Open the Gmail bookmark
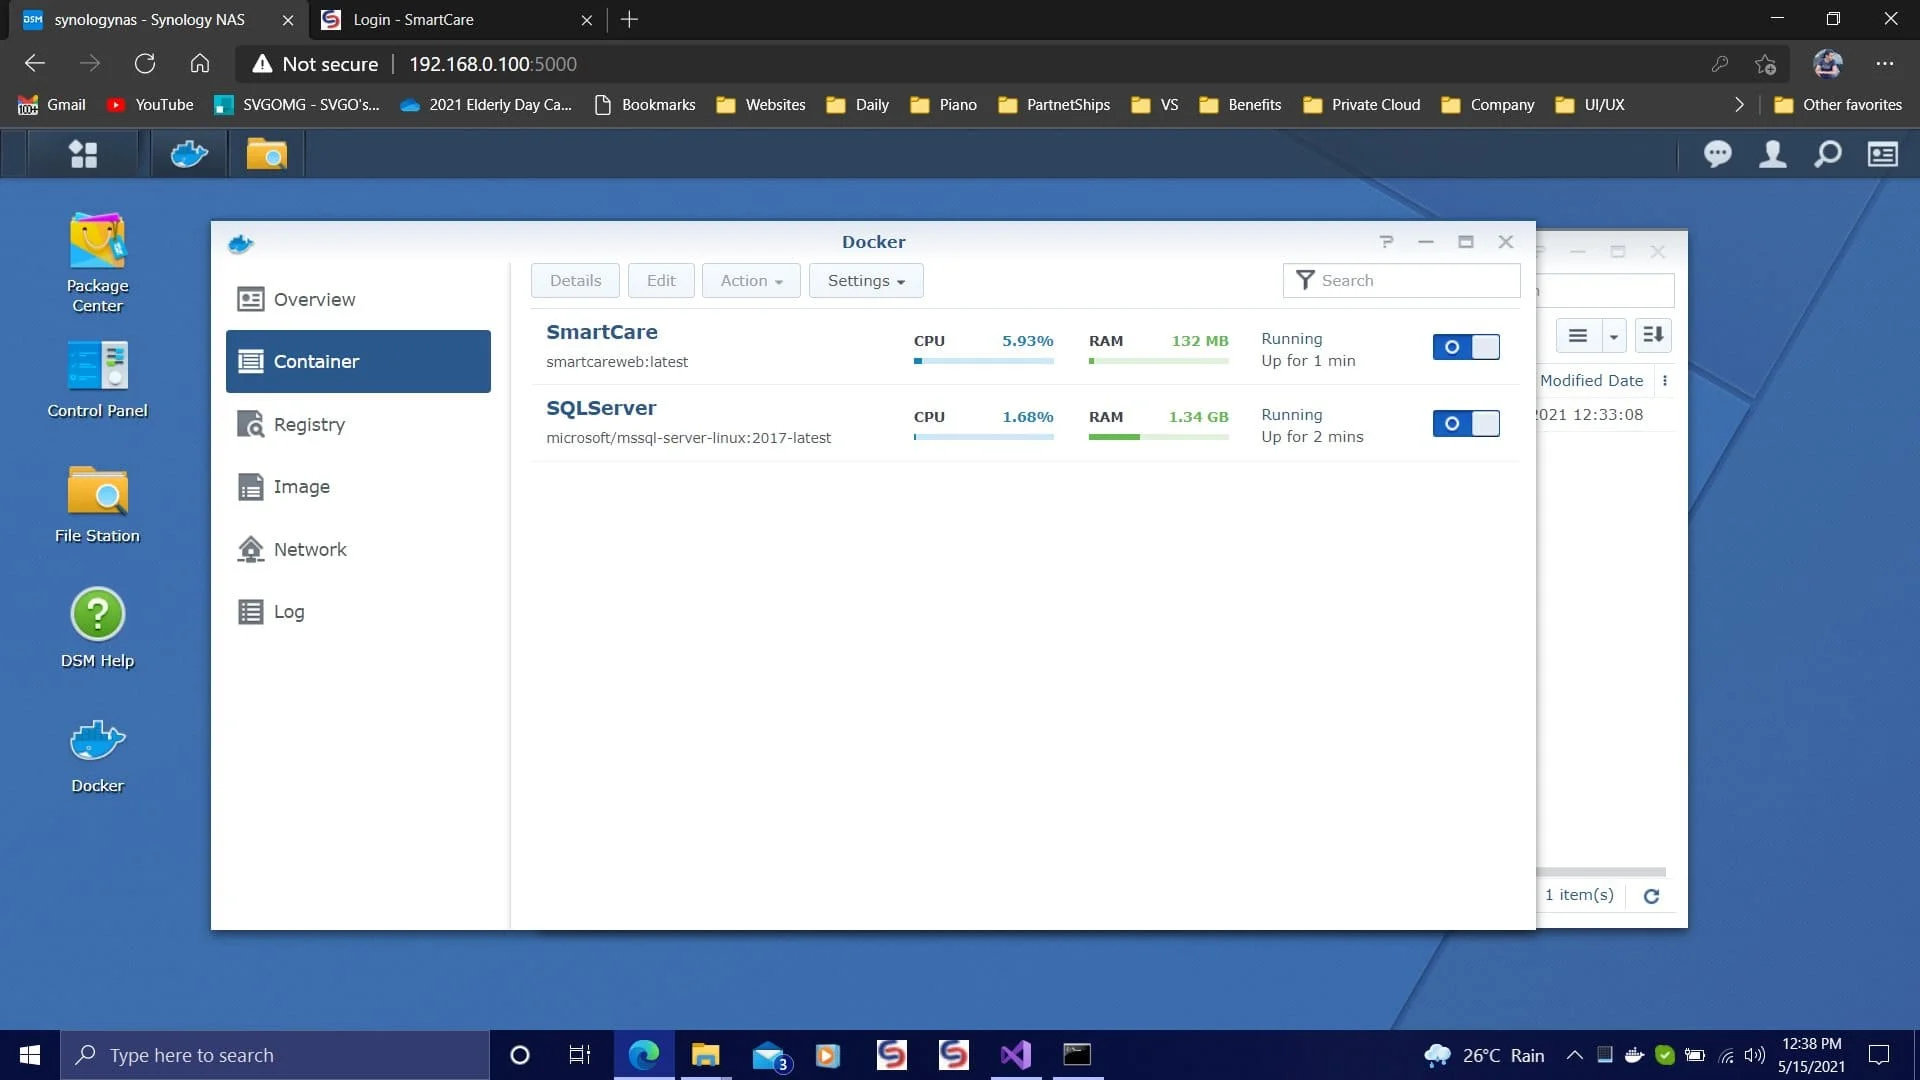Viewport: 1920px width, 1080px height. (x=52, y=105)
